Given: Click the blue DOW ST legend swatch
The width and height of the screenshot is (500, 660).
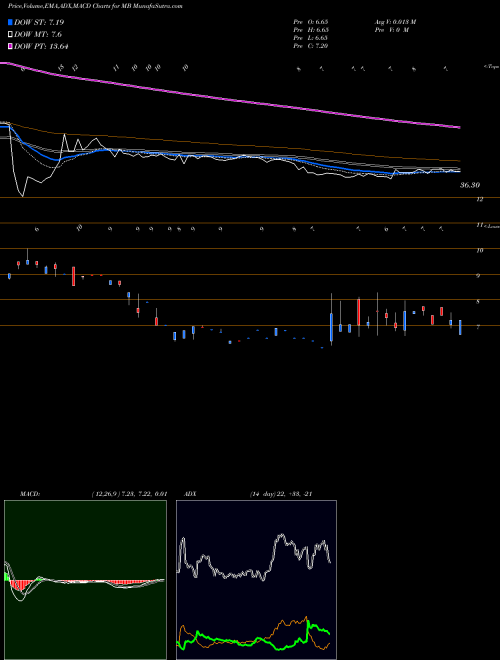Looking at the screenshot, I should point(10,22).
